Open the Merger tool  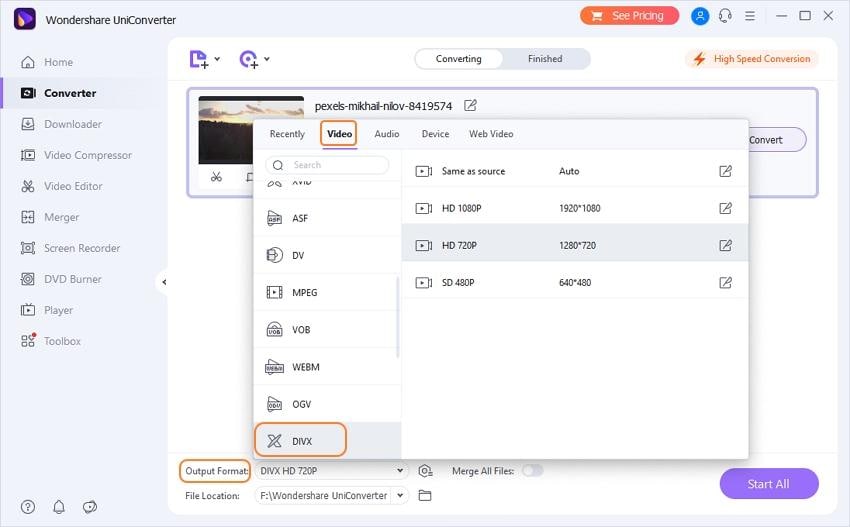click(50, 217)
